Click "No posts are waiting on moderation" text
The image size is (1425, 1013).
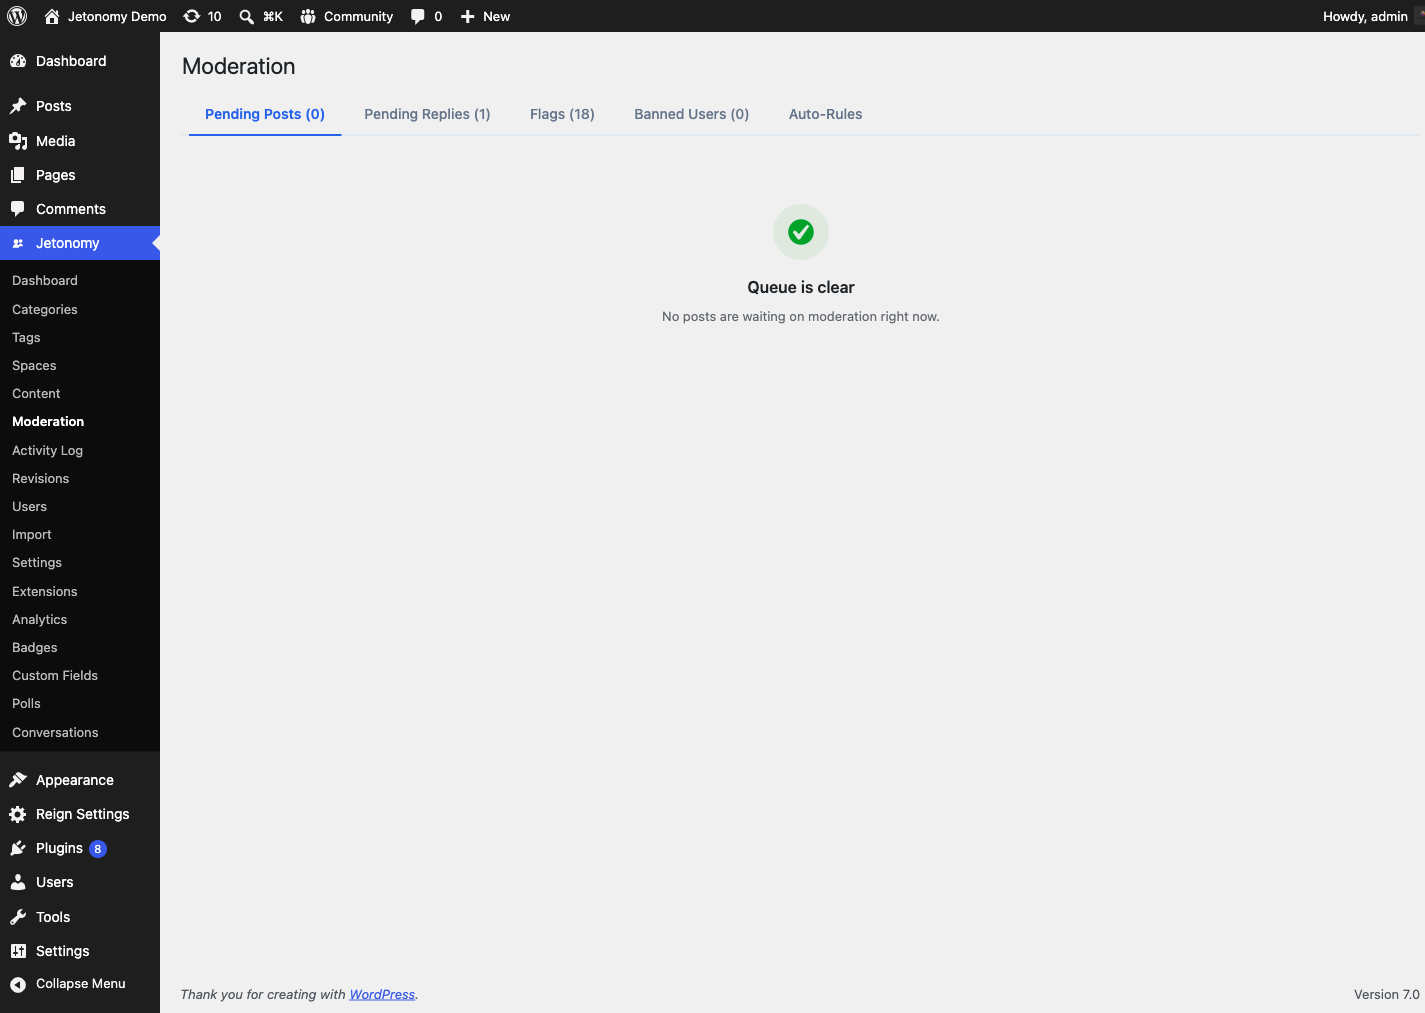click(800, 317)
